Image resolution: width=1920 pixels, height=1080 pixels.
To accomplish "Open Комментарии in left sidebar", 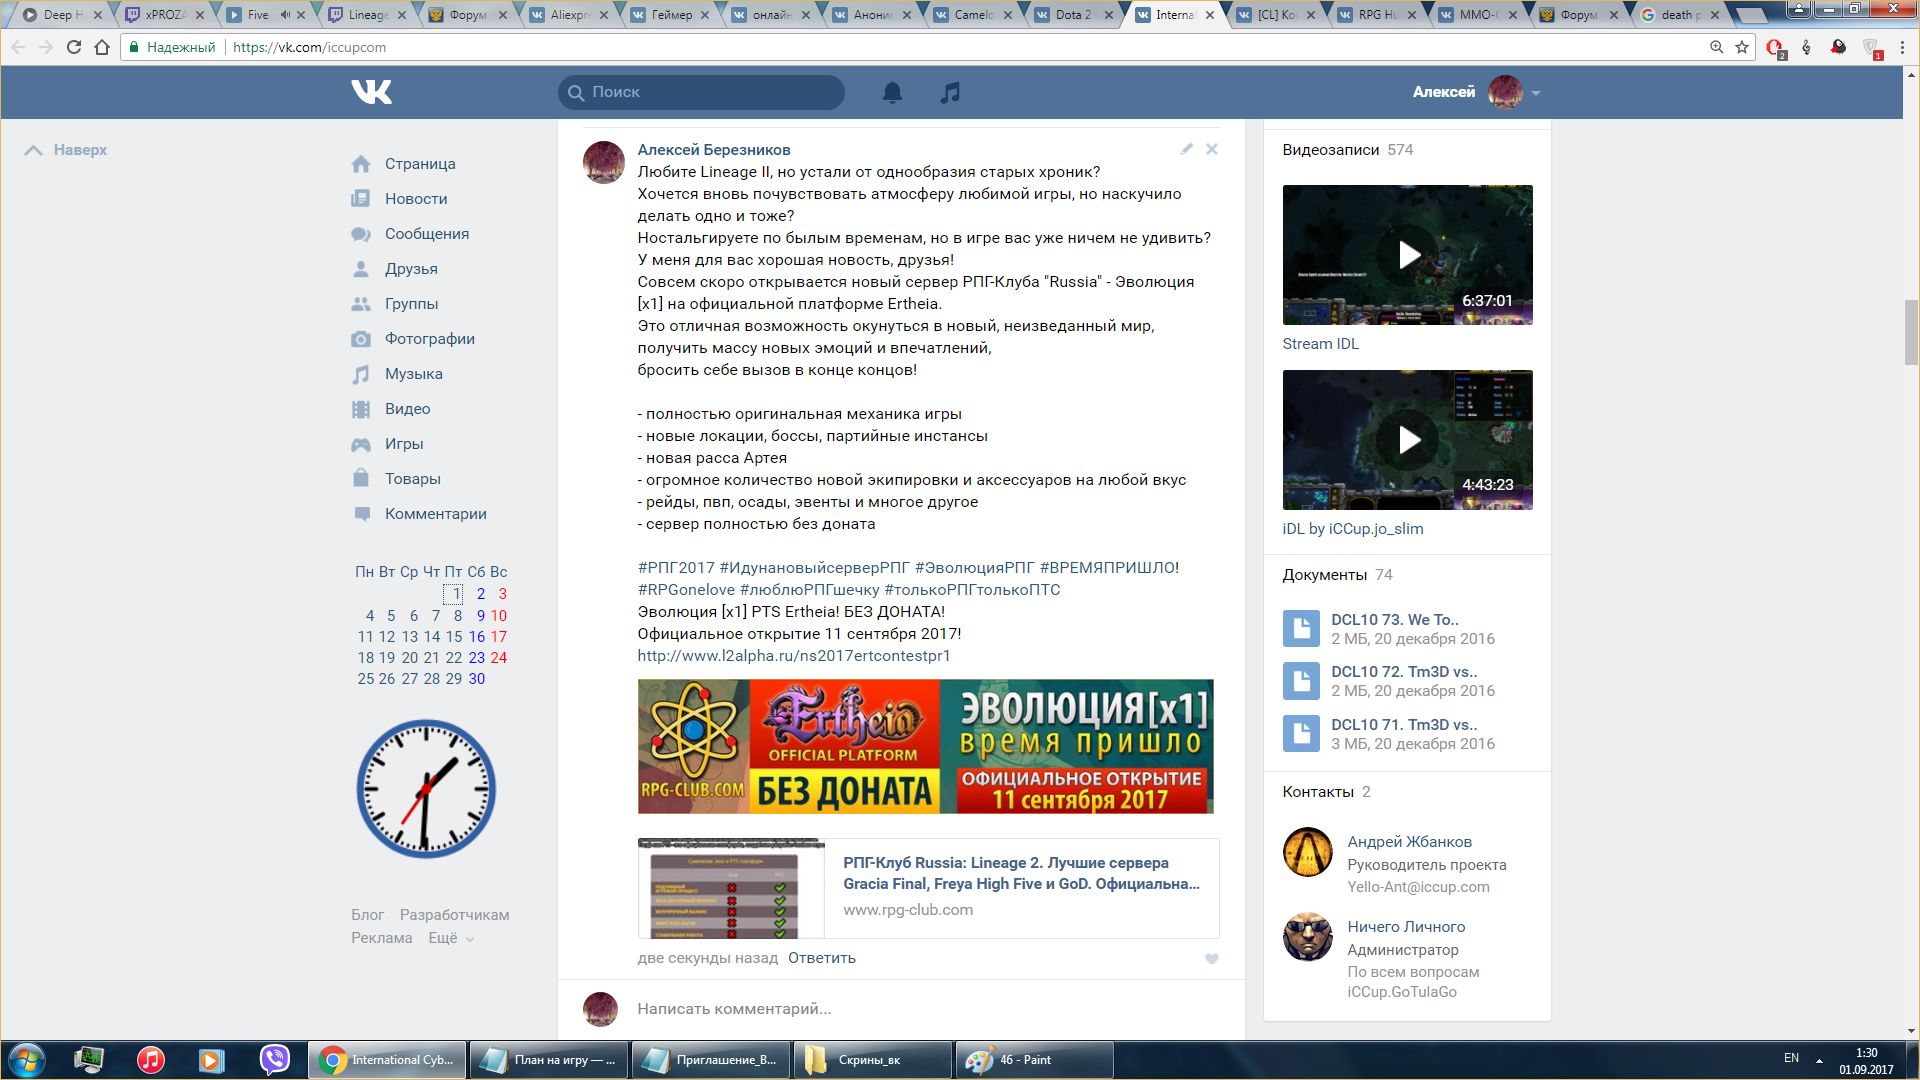I will pyautogui.click(x=436, y=514).
